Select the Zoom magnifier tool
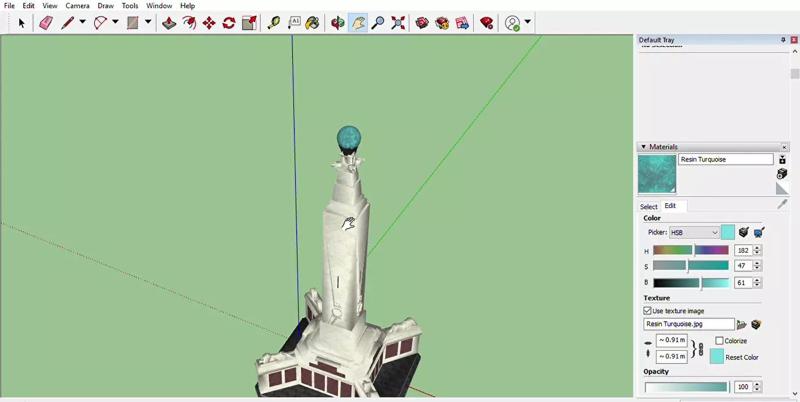Image resolution: width=800 pixels, height=402 pixels. pos(378,23)
